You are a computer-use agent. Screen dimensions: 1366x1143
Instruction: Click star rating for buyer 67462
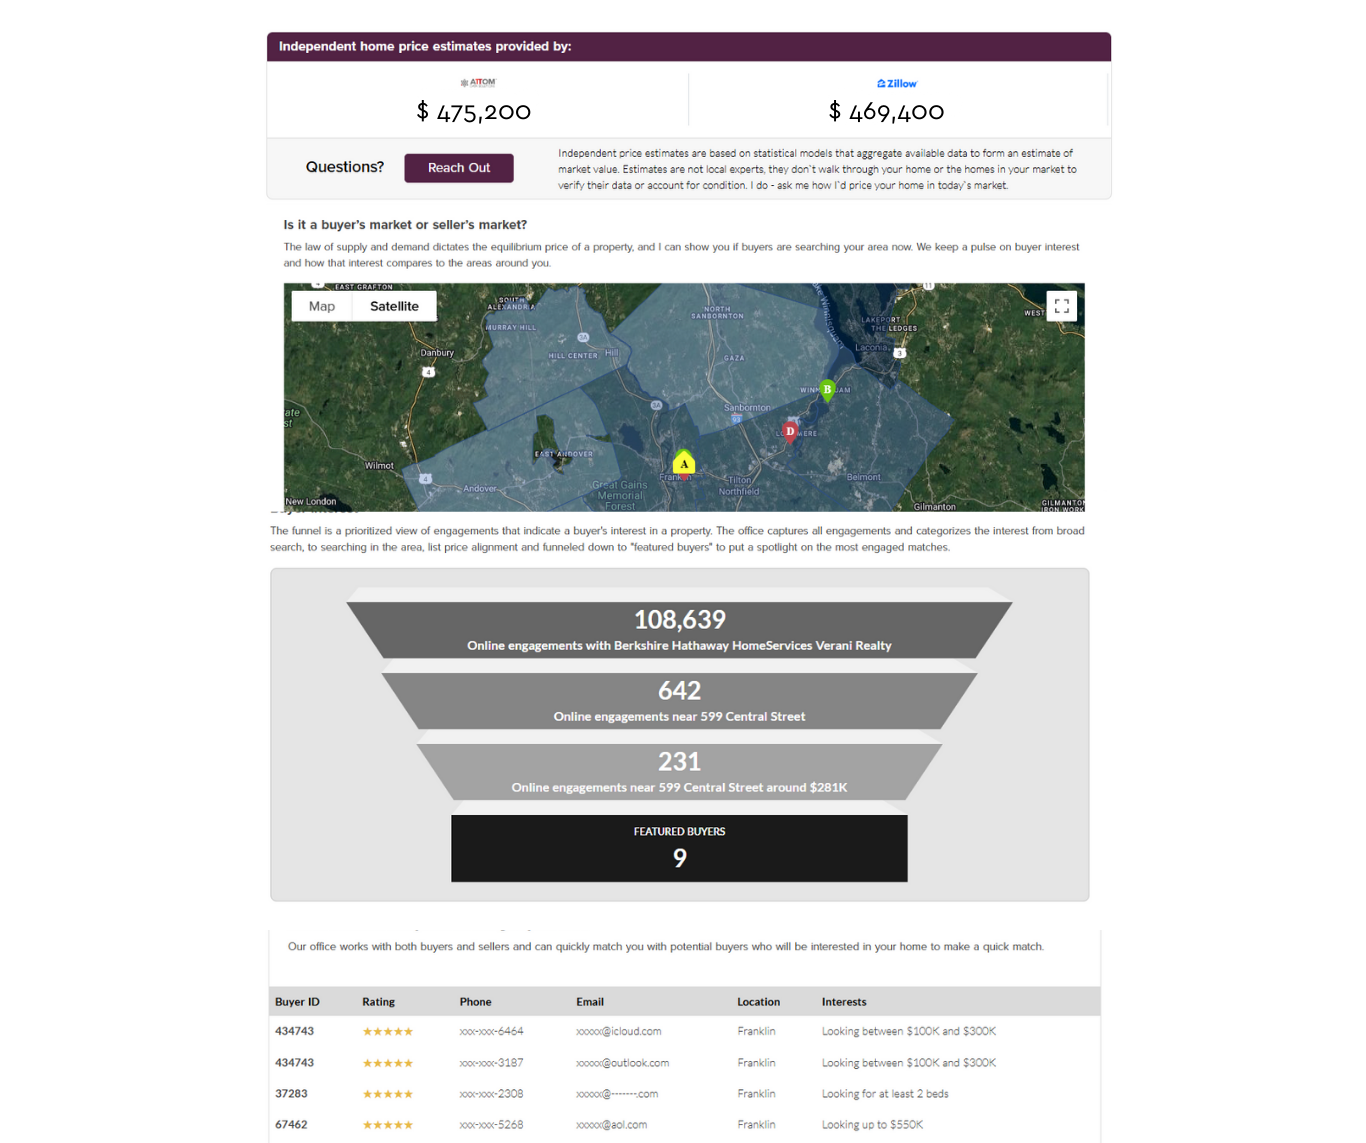[x=388, y=1126]
